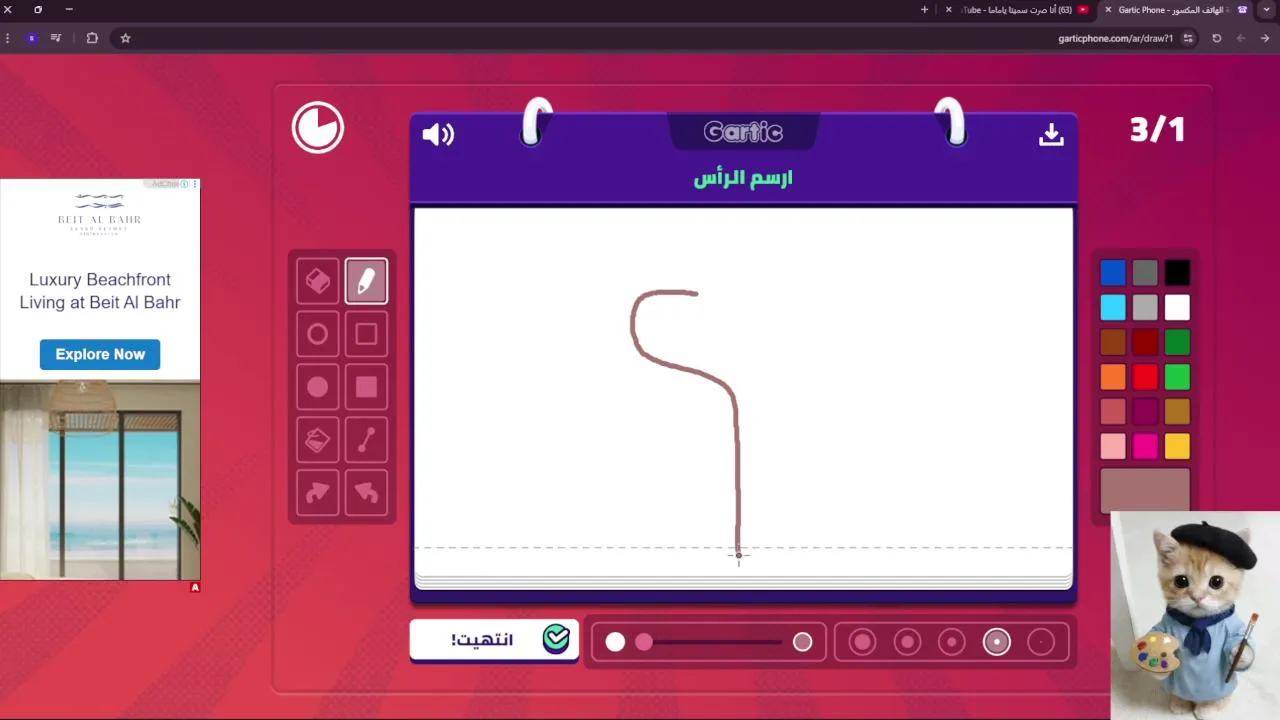Open the current color preview box
The image size is (1280, 720).
tap(1145, 490)
